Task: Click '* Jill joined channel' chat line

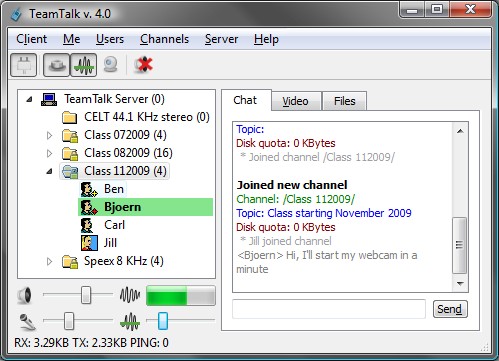Action: click(x=286, y=241)
